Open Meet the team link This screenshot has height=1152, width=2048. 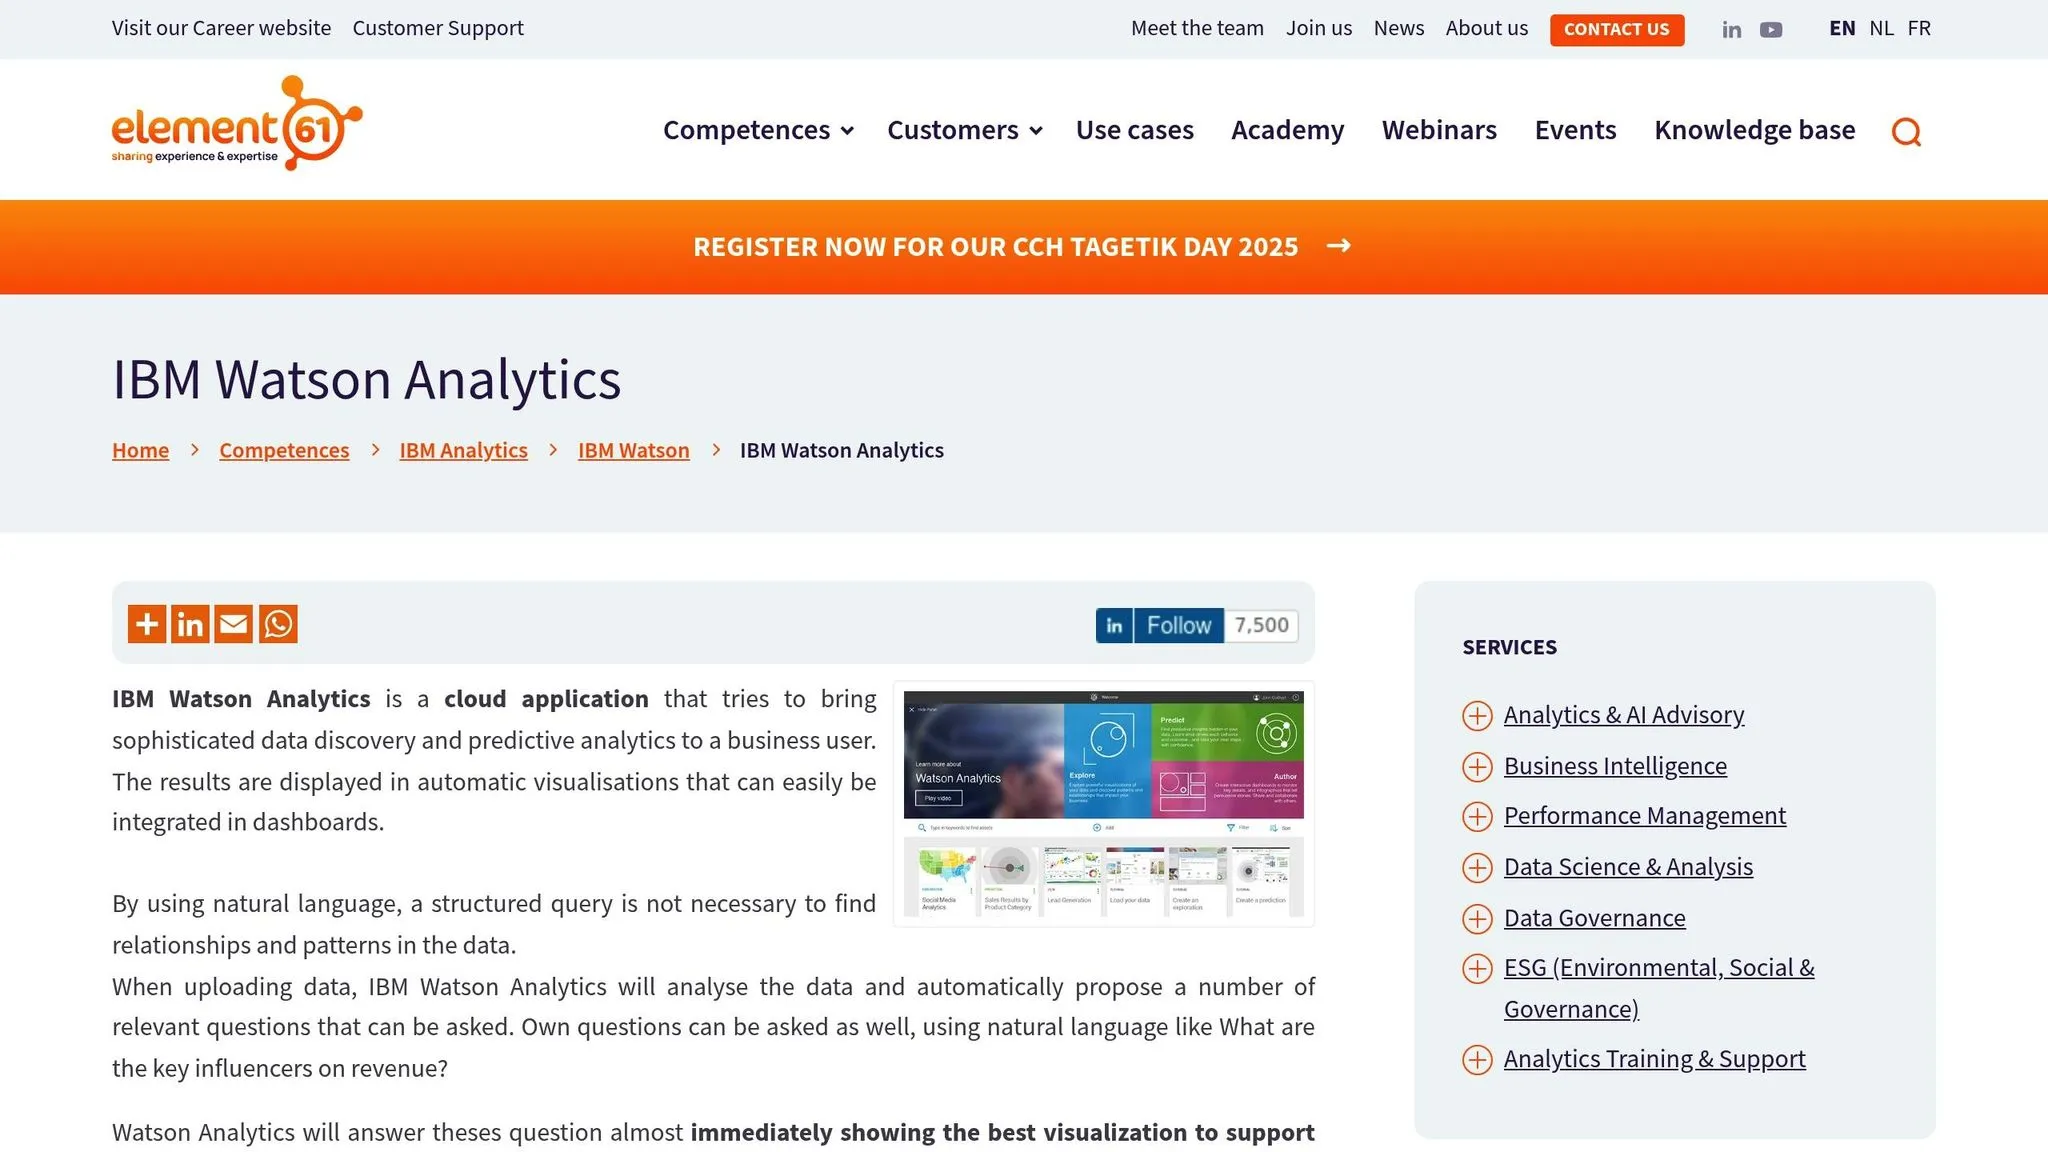[x=1197, y=28]
